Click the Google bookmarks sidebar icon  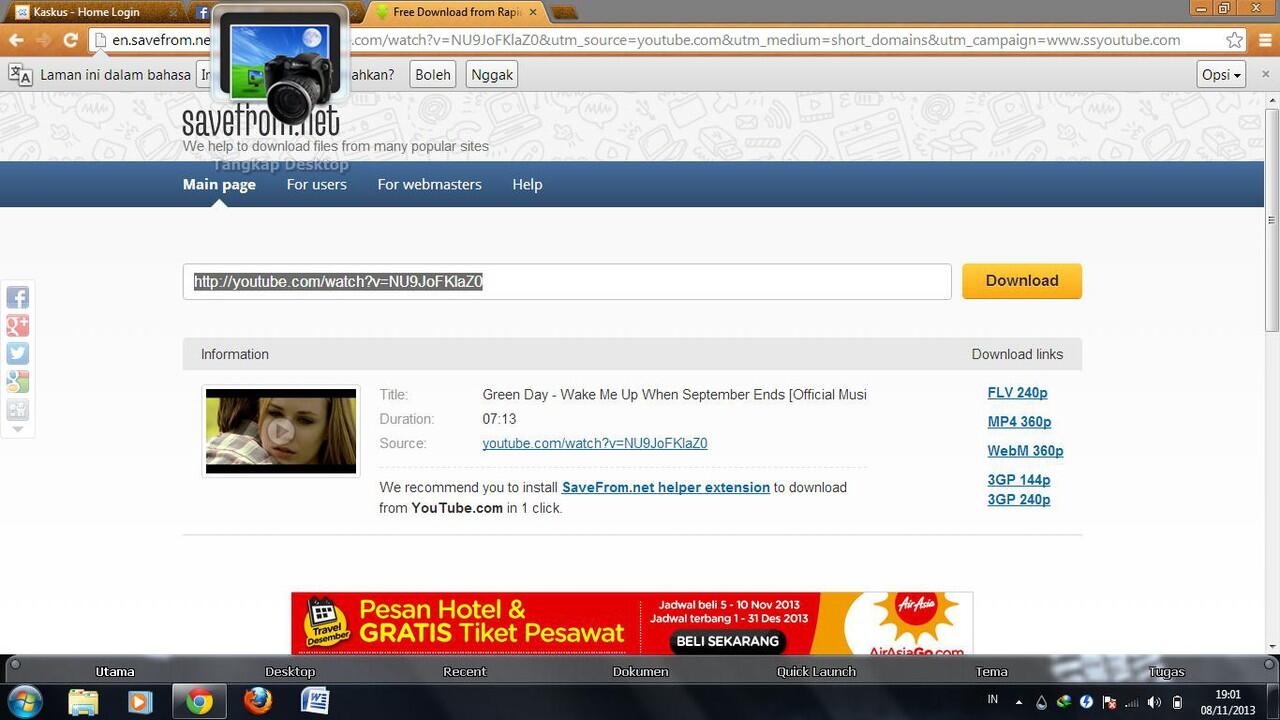point(17,381)
